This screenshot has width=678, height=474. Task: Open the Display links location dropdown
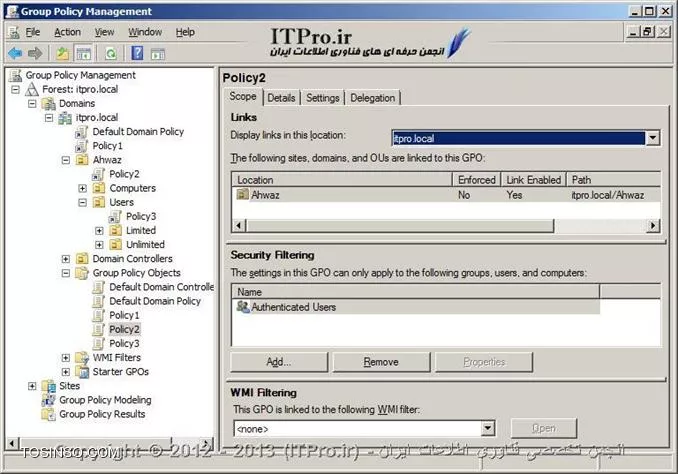pos(652,138)
